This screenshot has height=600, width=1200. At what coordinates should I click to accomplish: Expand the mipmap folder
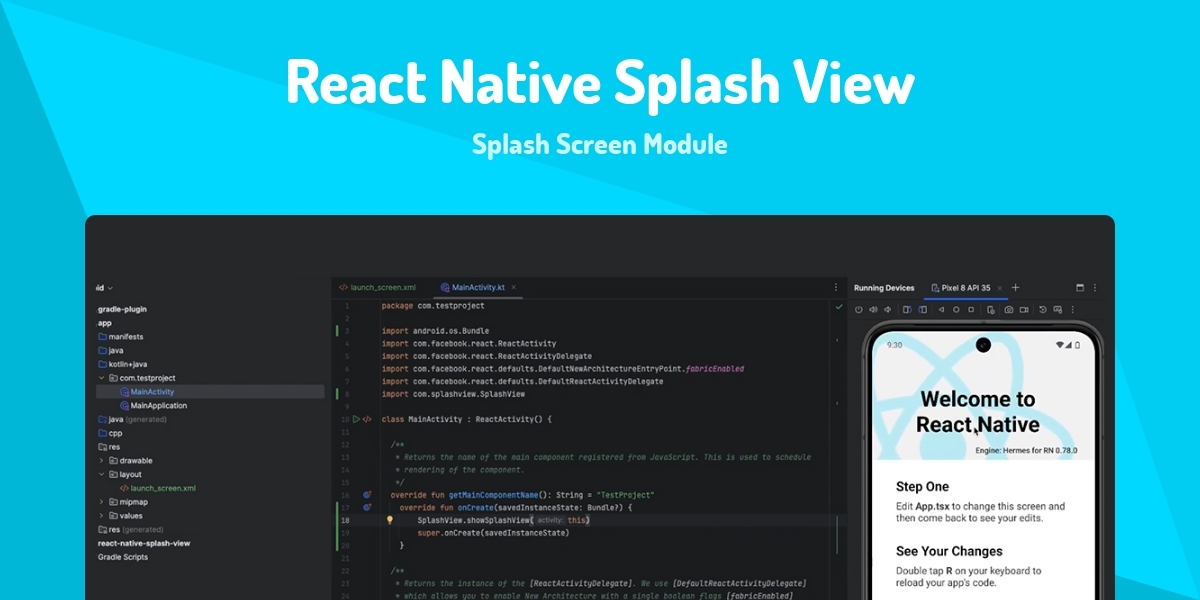(x=103, y=501)
